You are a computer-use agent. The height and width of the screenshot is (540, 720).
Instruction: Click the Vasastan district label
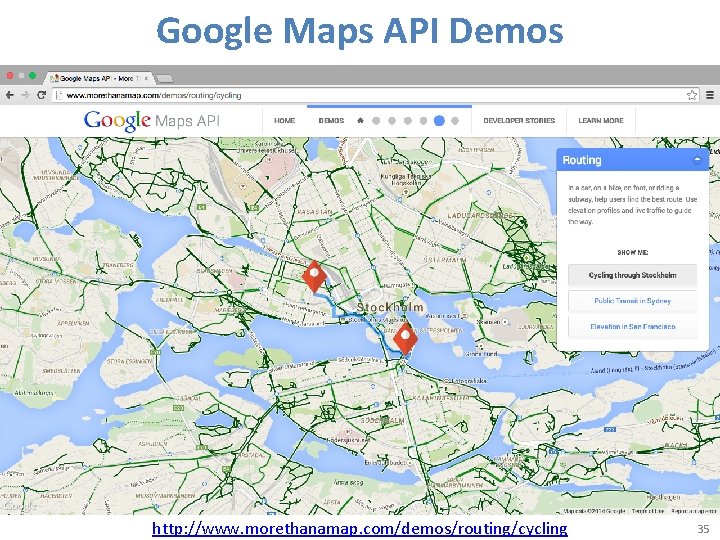pyautogui.click(x=315, y=212)
